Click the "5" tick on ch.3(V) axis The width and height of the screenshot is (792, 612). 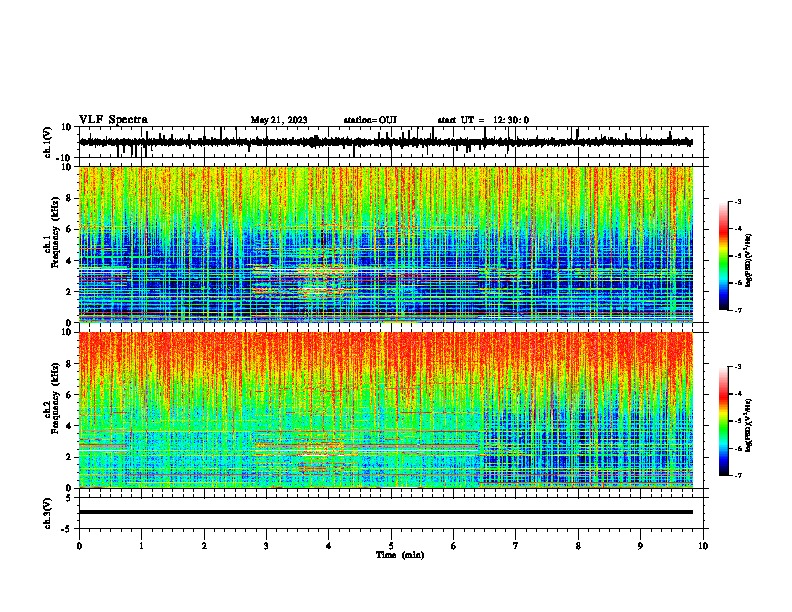(x=69, y=498)
